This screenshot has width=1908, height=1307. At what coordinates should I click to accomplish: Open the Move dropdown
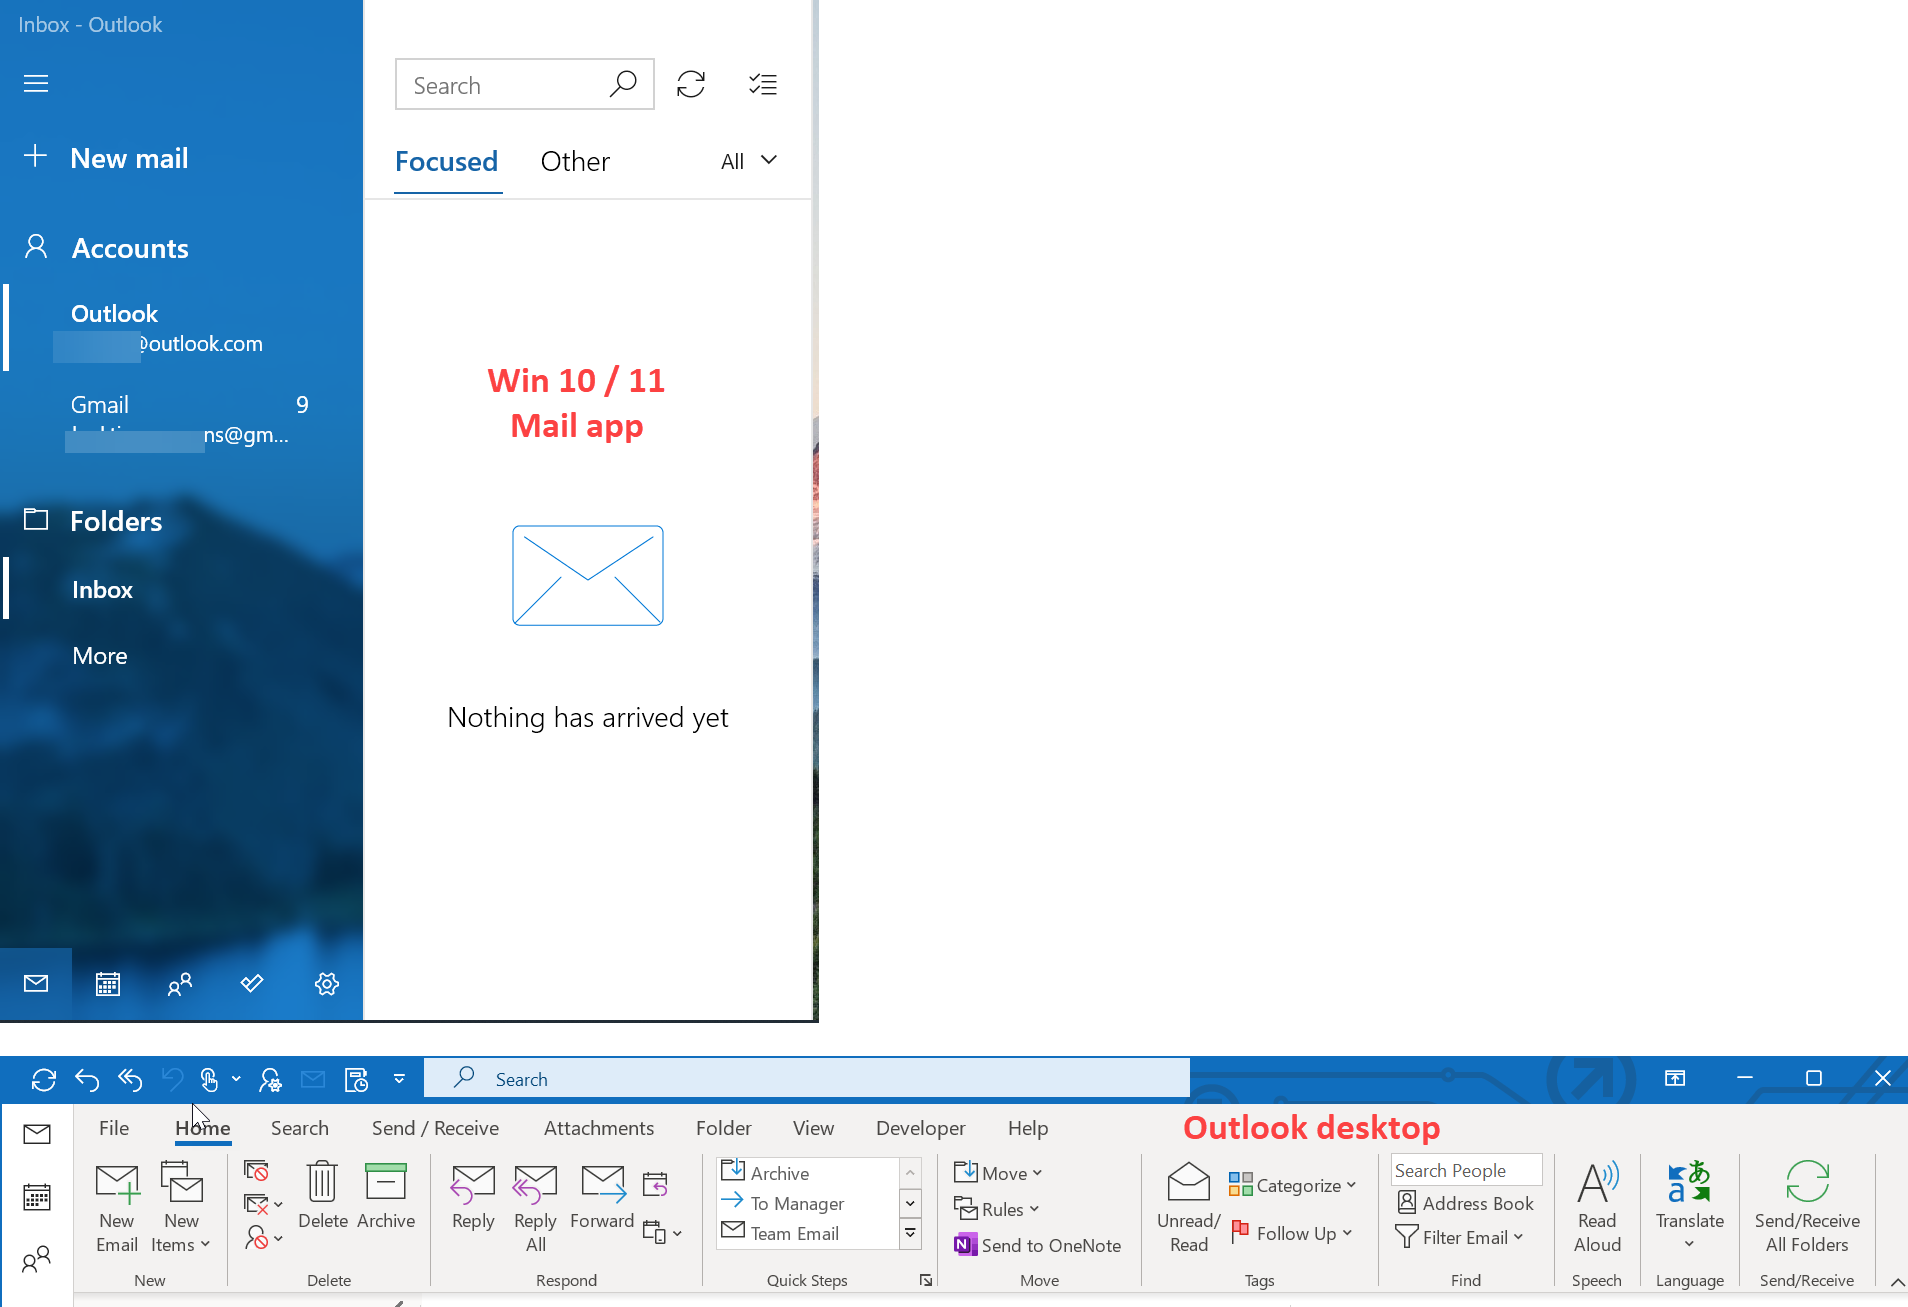pyautogui.click(x=998, y=1173)
